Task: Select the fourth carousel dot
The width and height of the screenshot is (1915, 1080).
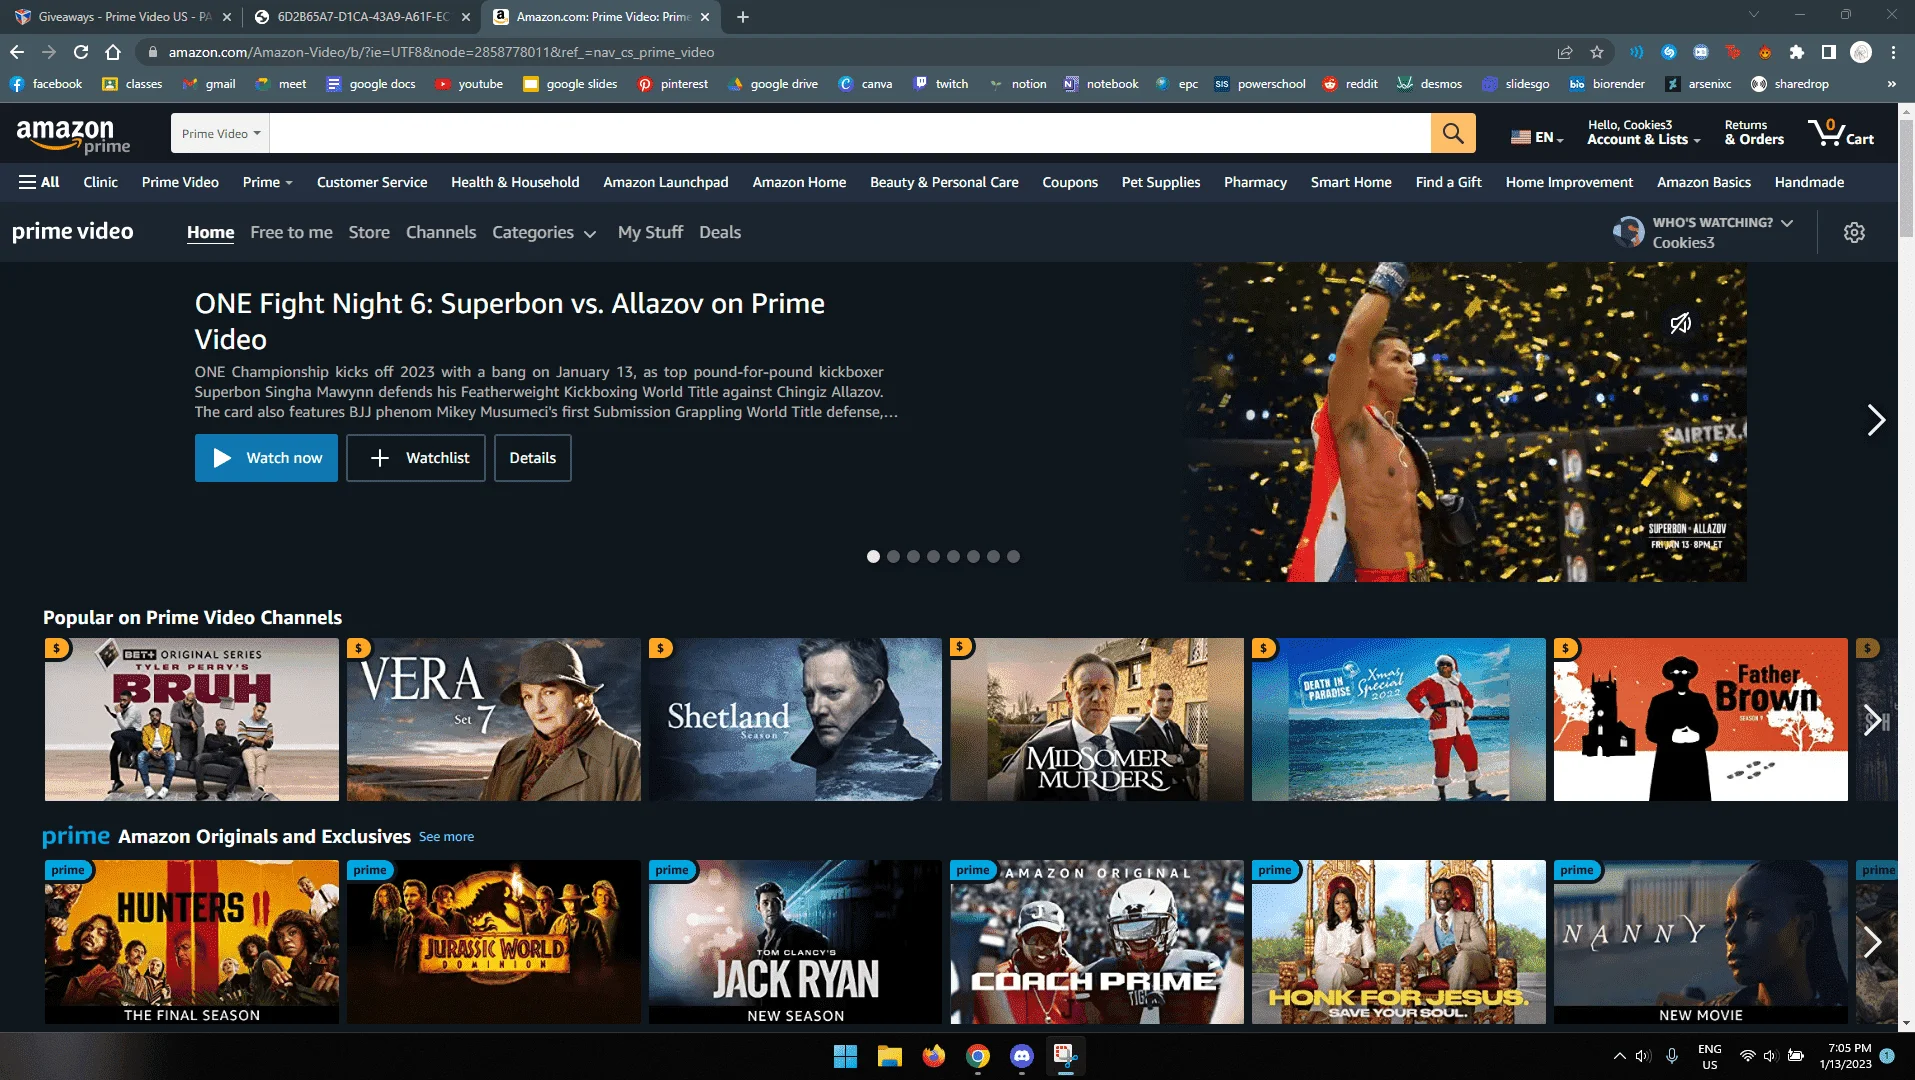Action: tap(933, 557)
